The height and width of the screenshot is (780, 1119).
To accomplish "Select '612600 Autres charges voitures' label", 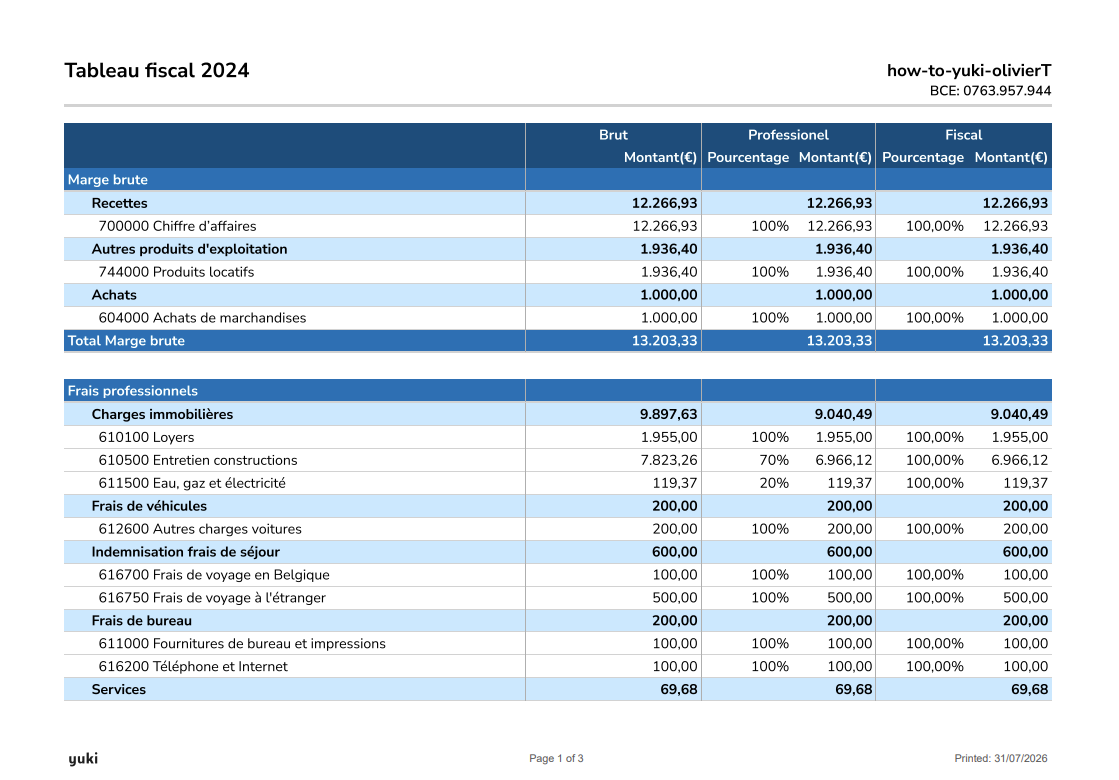I will pyautogui.click(x=200, y=529).
